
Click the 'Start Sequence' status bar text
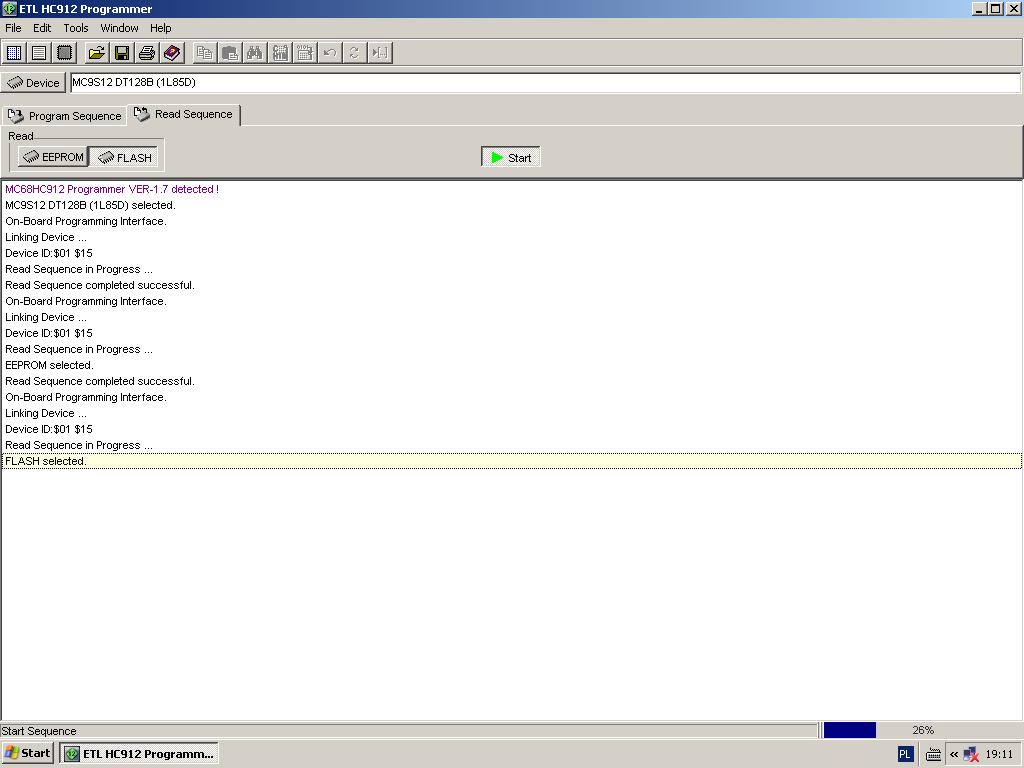[39, 731]
